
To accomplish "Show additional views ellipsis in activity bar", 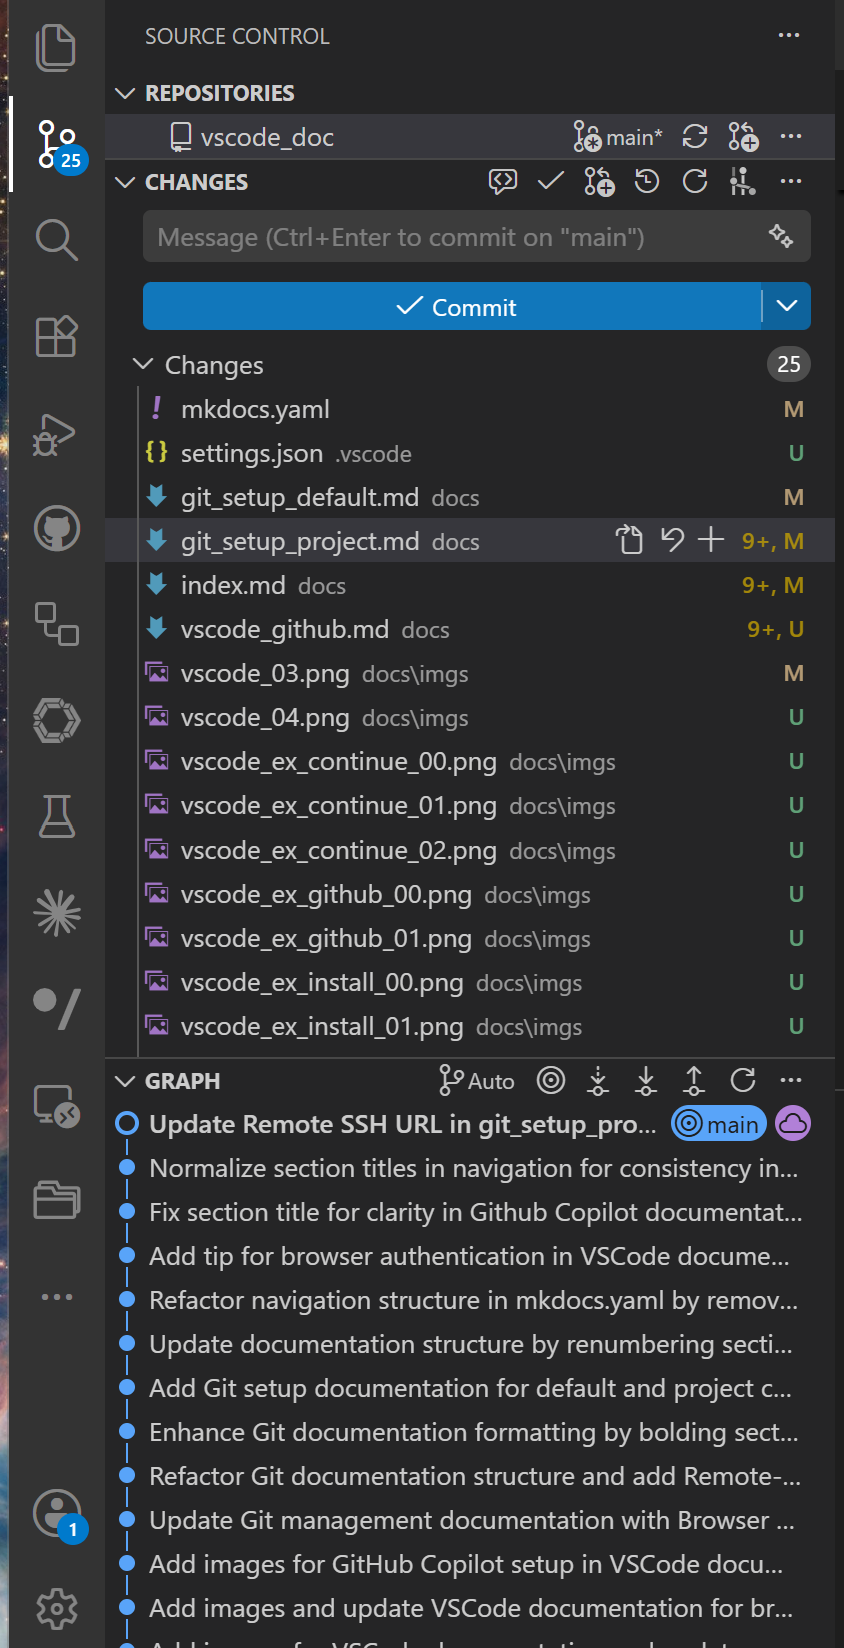I will click(x=56, y=1297).
